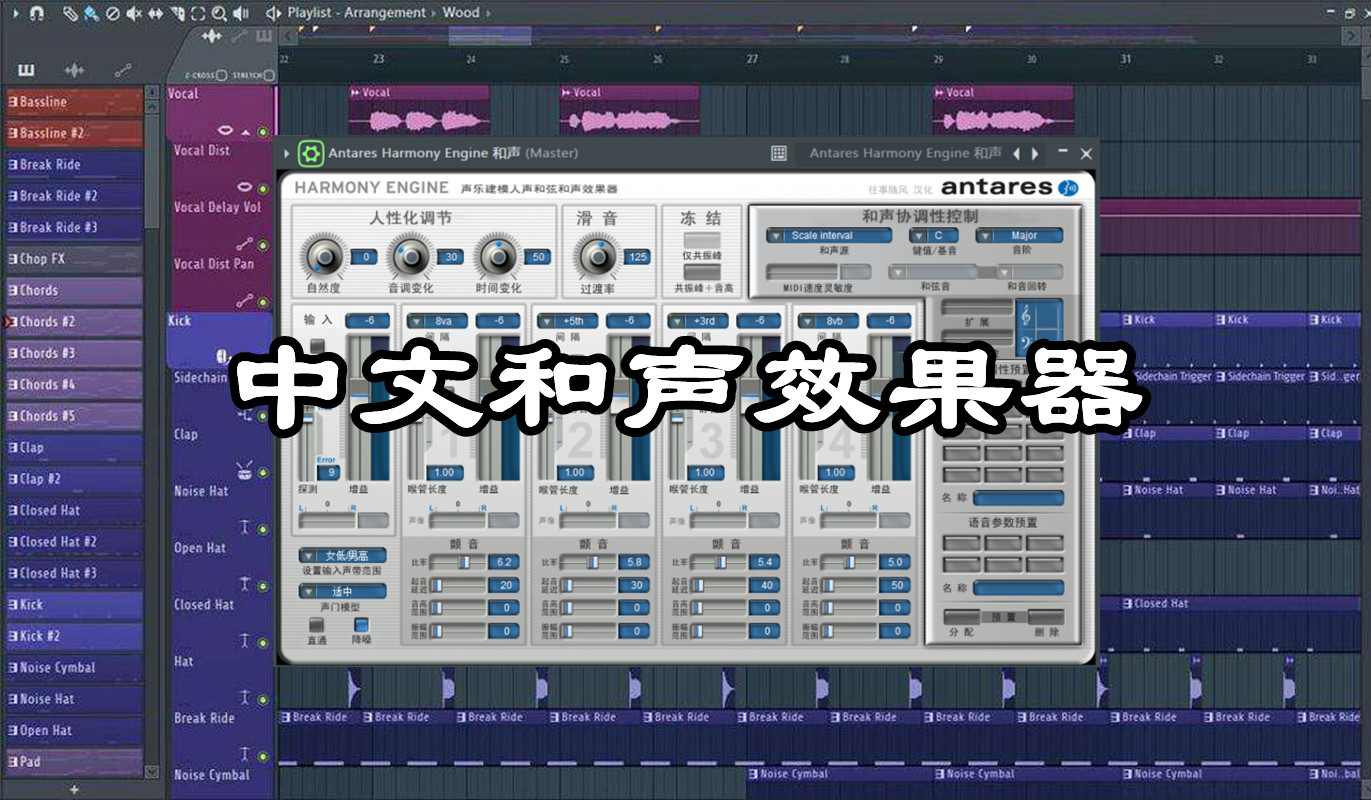Choose the dashed-square select tool
The image size is (1371, 800).
pyautogui.click(x=197, y=13)
